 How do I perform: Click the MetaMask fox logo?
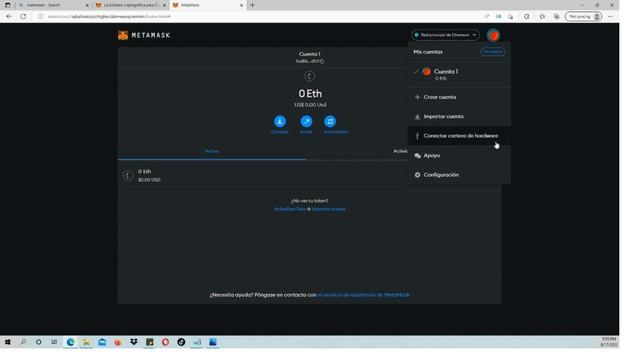pos(123,35)
